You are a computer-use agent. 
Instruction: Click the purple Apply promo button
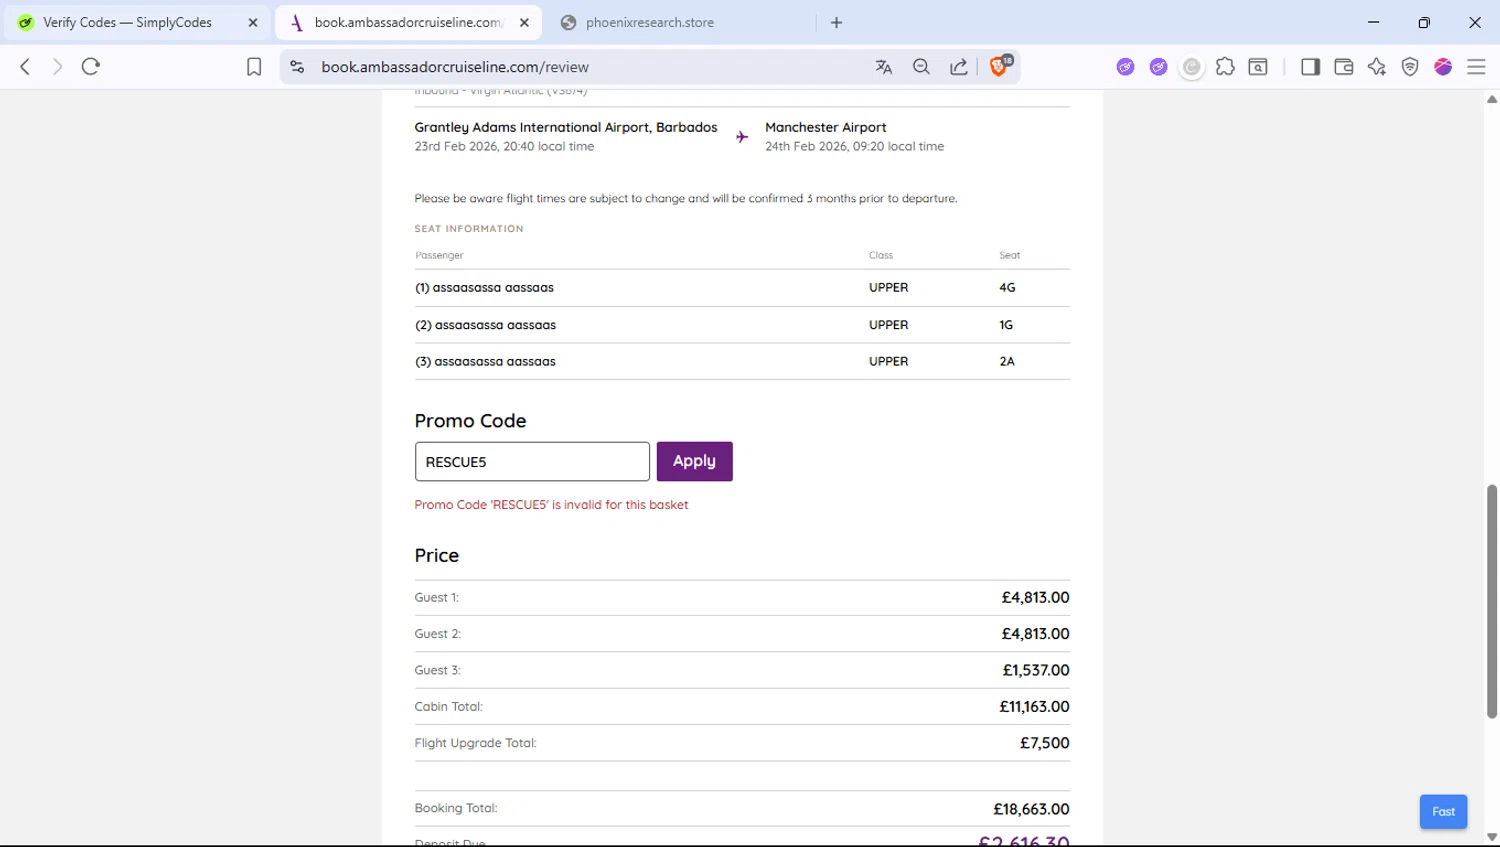point(695,461)
